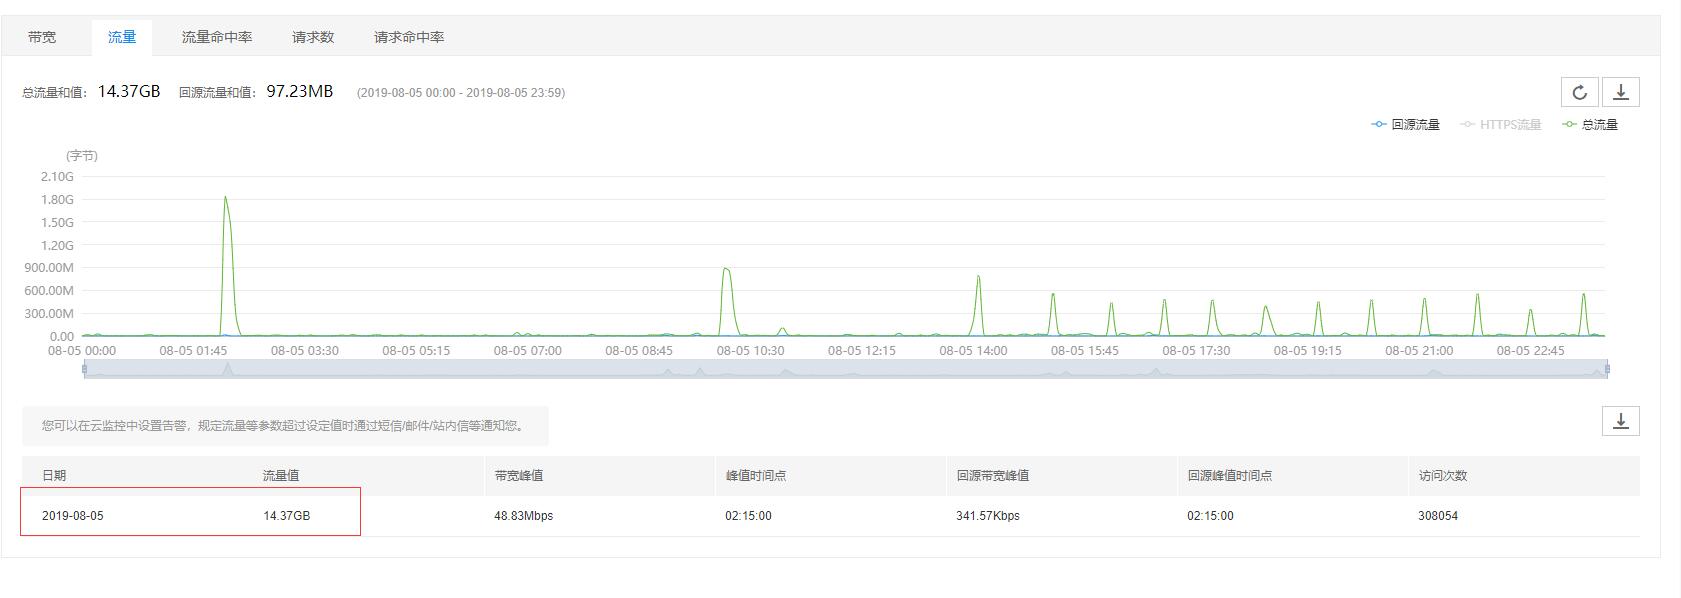1681x598 pixels.
Task: Switch to the 请求命中率 tab
Action: [x=409, y=37]
